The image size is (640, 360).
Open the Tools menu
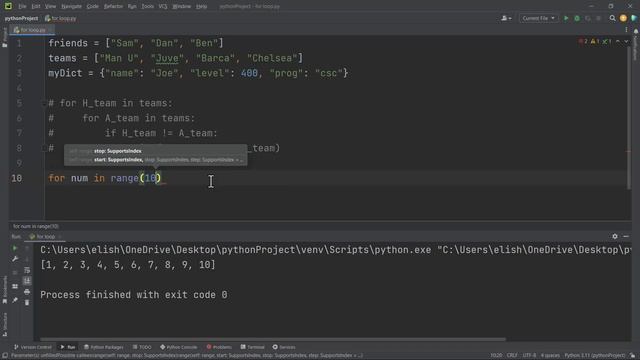point(147,6)
